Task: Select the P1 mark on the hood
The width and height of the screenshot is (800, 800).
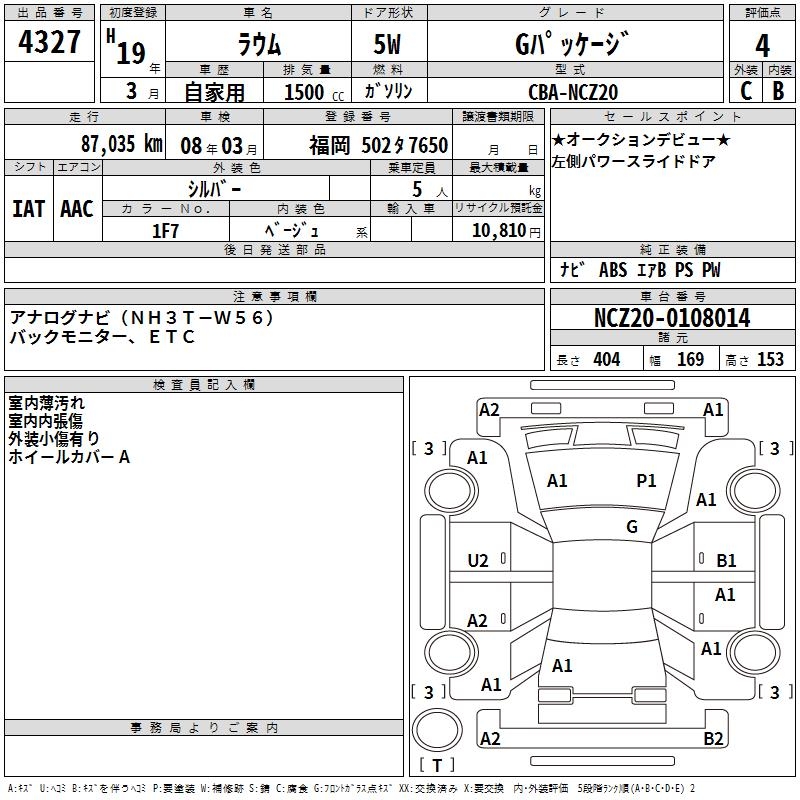Action: (x=646, y=481)
